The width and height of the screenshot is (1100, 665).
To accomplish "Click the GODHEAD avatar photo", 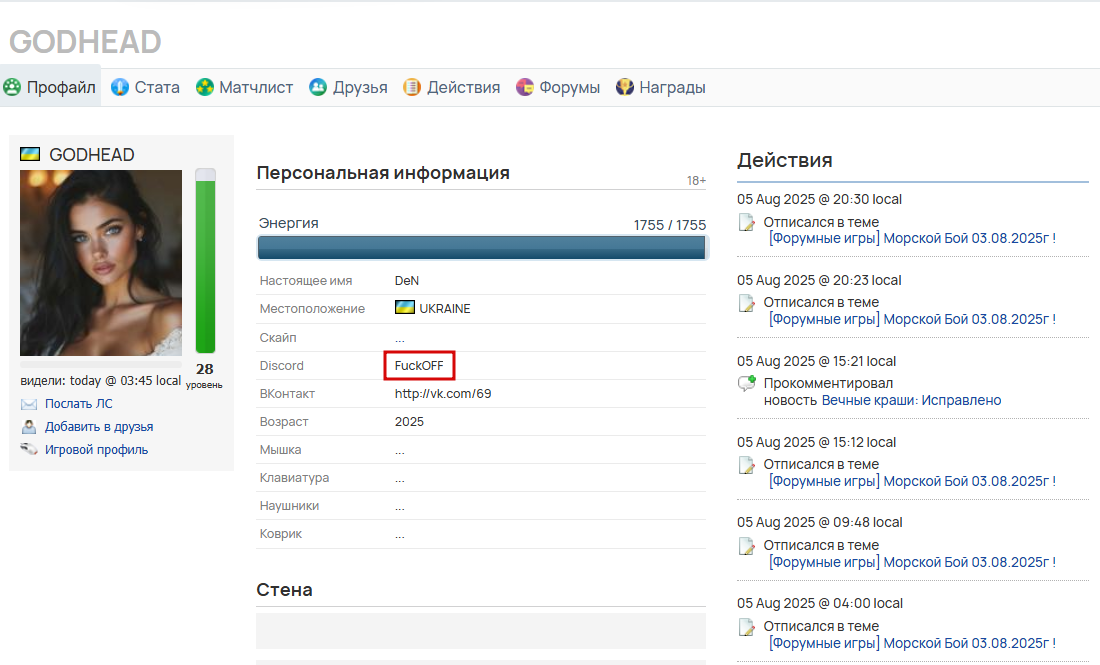I will 101,263.
